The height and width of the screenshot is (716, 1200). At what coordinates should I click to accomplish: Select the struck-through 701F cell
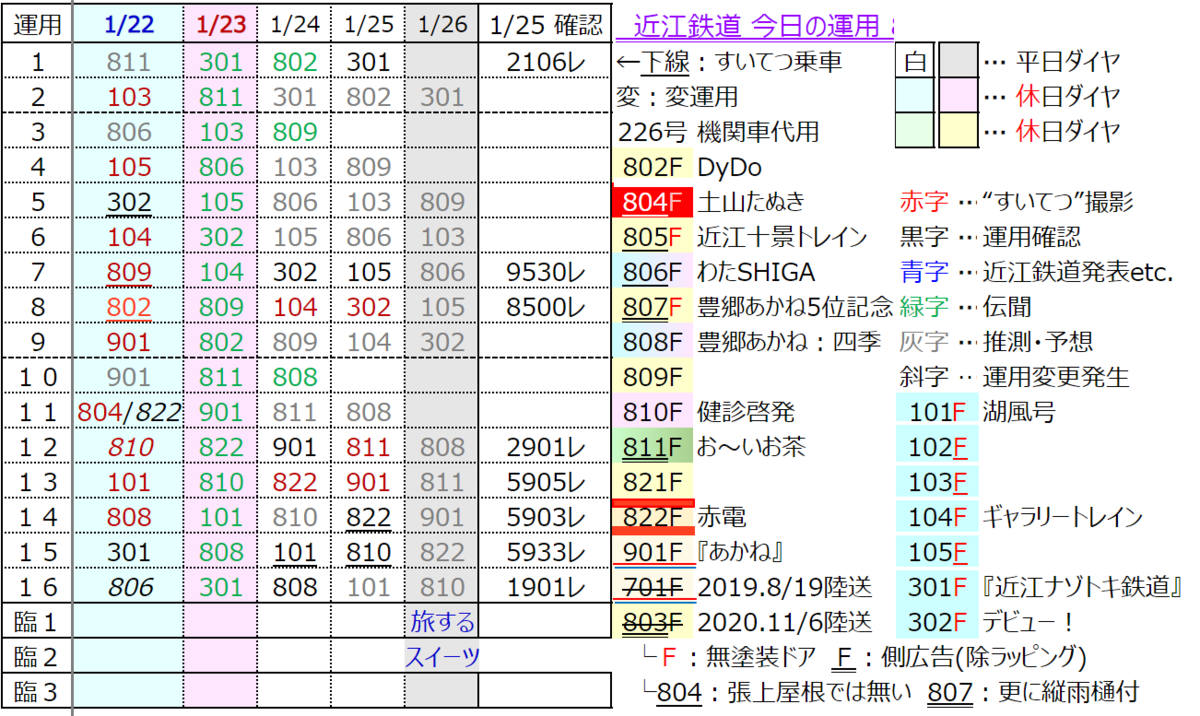[652, 587]
